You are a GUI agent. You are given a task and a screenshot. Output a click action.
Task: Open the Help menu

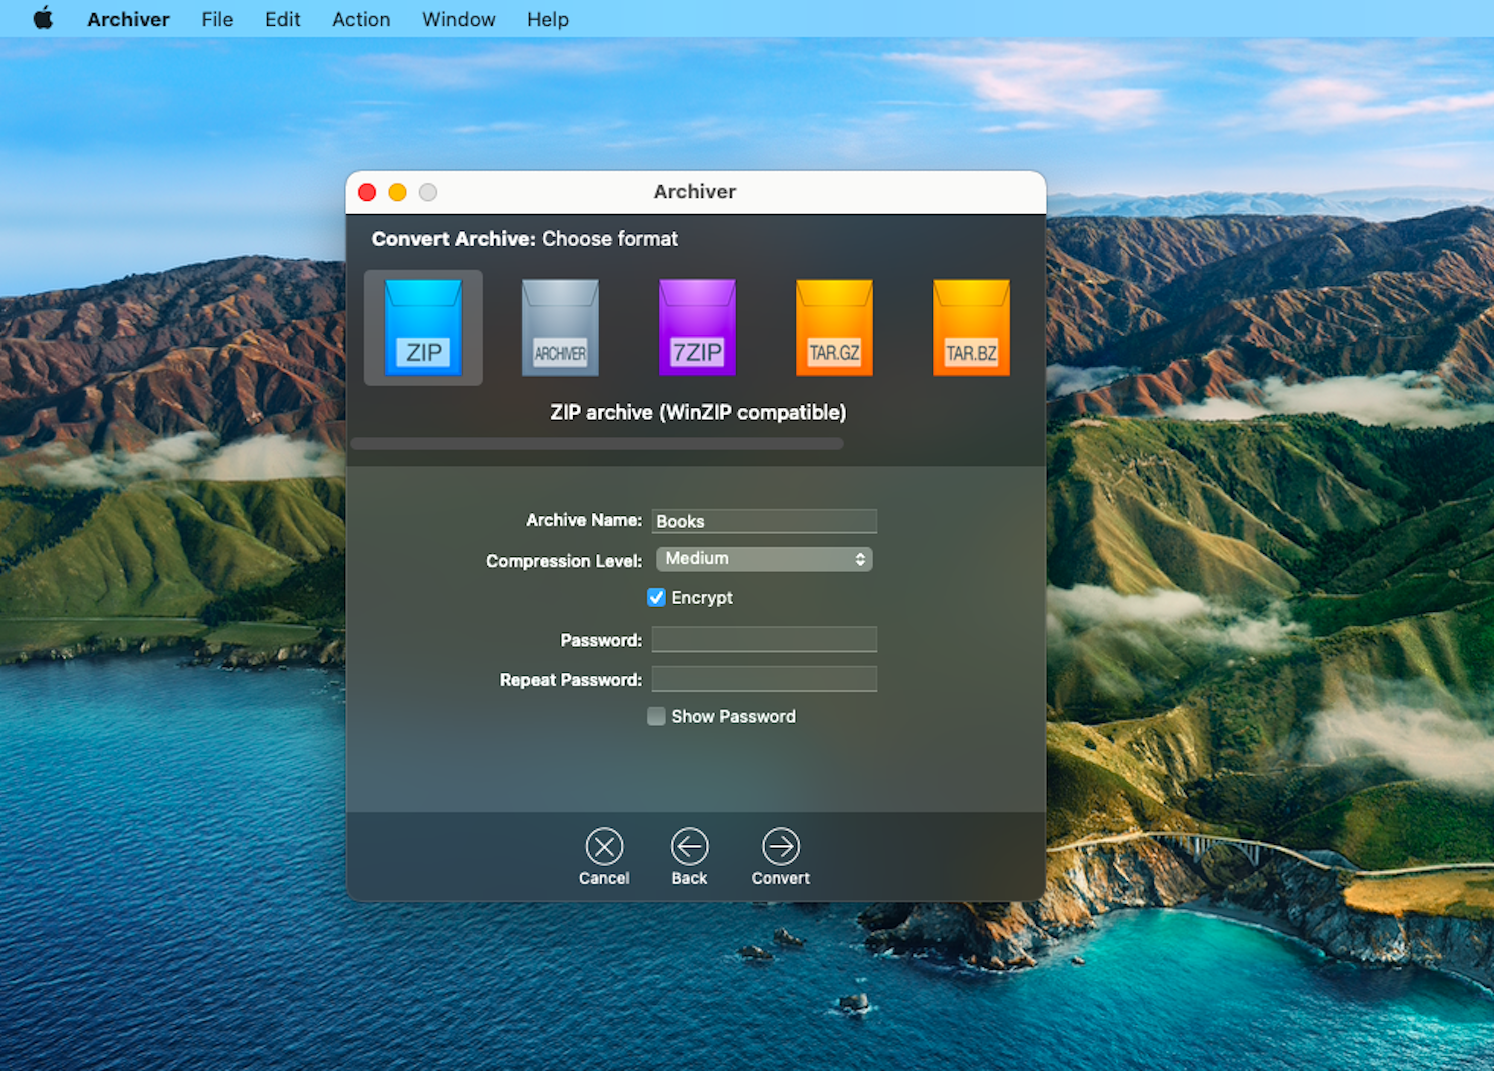pyautogui.click(x=547, y=18)
